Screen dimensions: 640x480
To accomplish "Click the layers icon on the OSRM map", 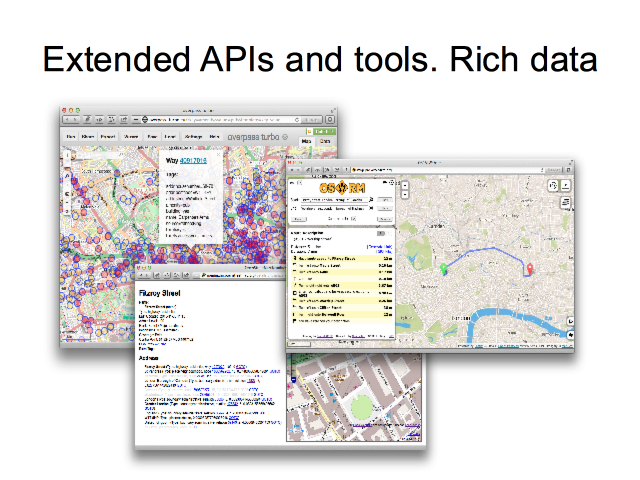I will 565,202.
